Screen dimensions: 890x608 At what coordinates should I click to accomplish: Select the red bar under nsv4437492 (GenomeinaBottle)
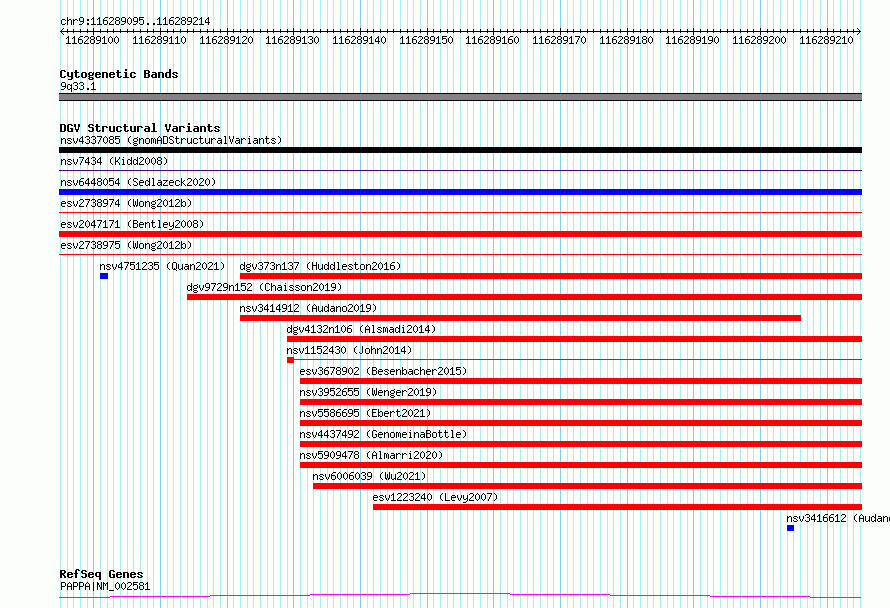click(x=581, y=444)
